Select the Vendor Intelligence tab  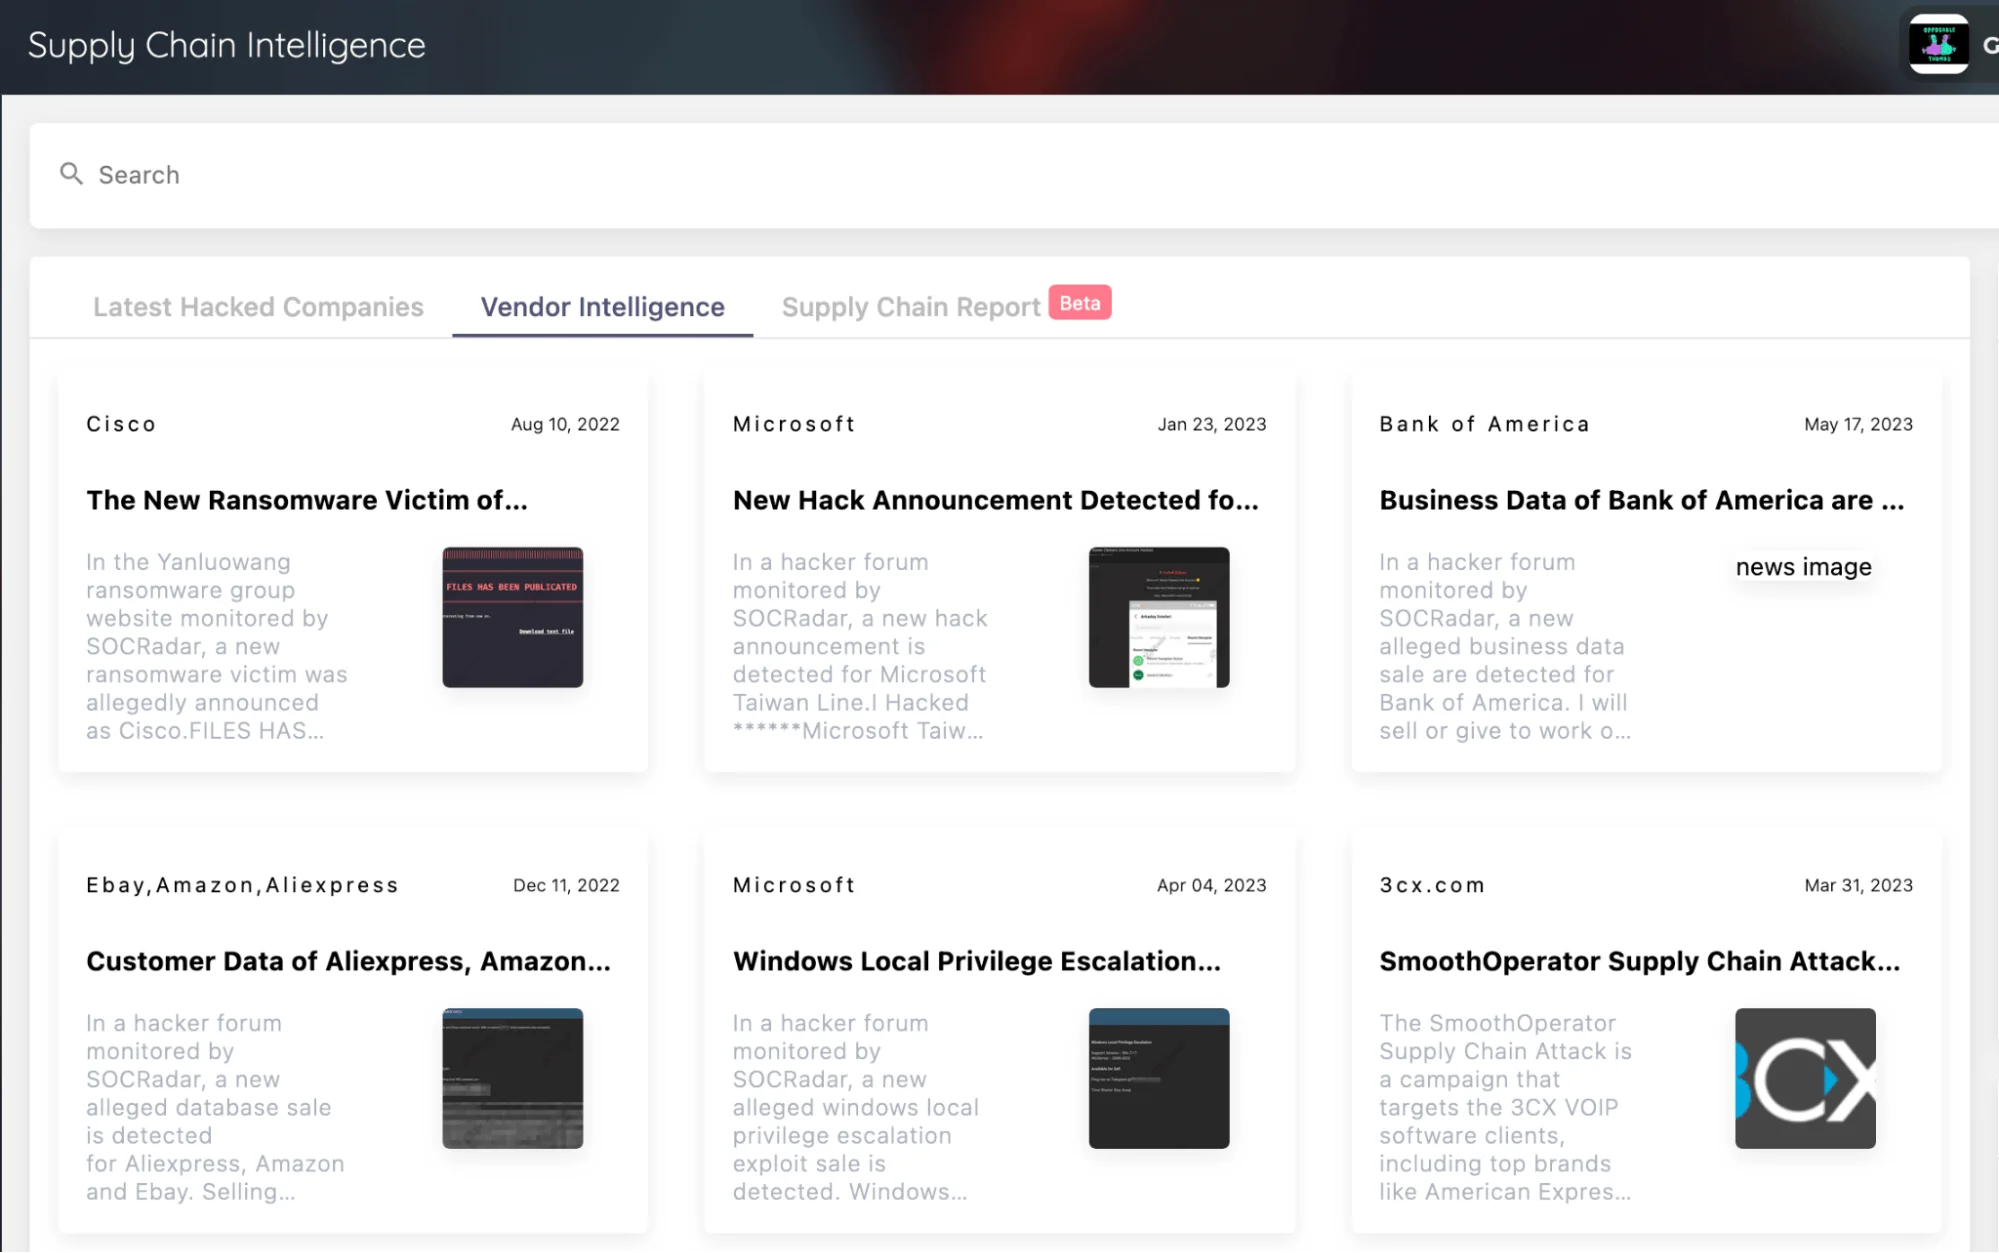602,307
